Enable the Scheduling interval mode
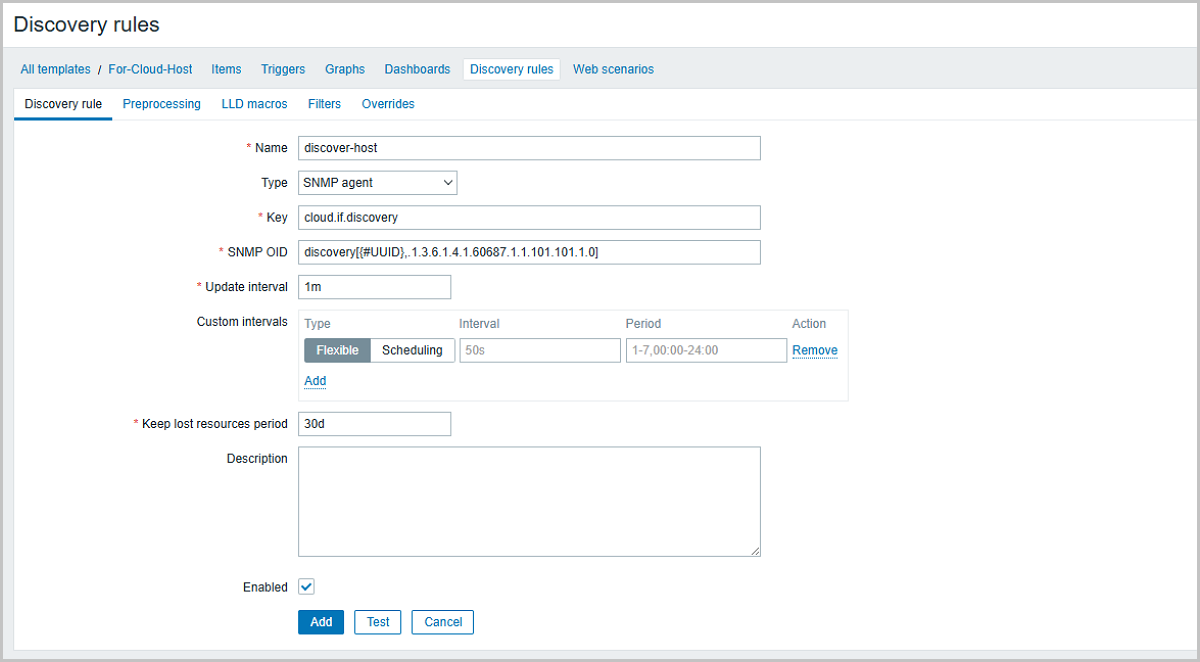The image size is (1200, 662). pyautogui.click(x=413, y=350)
